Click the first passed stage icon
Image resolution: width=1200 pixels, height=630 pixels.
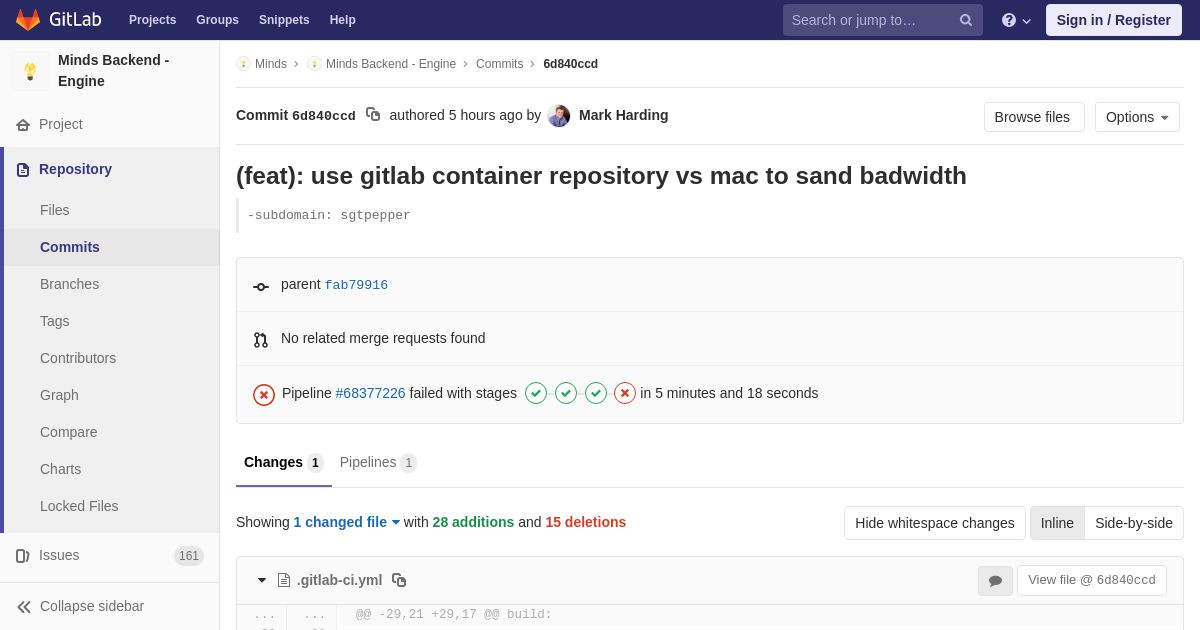536,394
